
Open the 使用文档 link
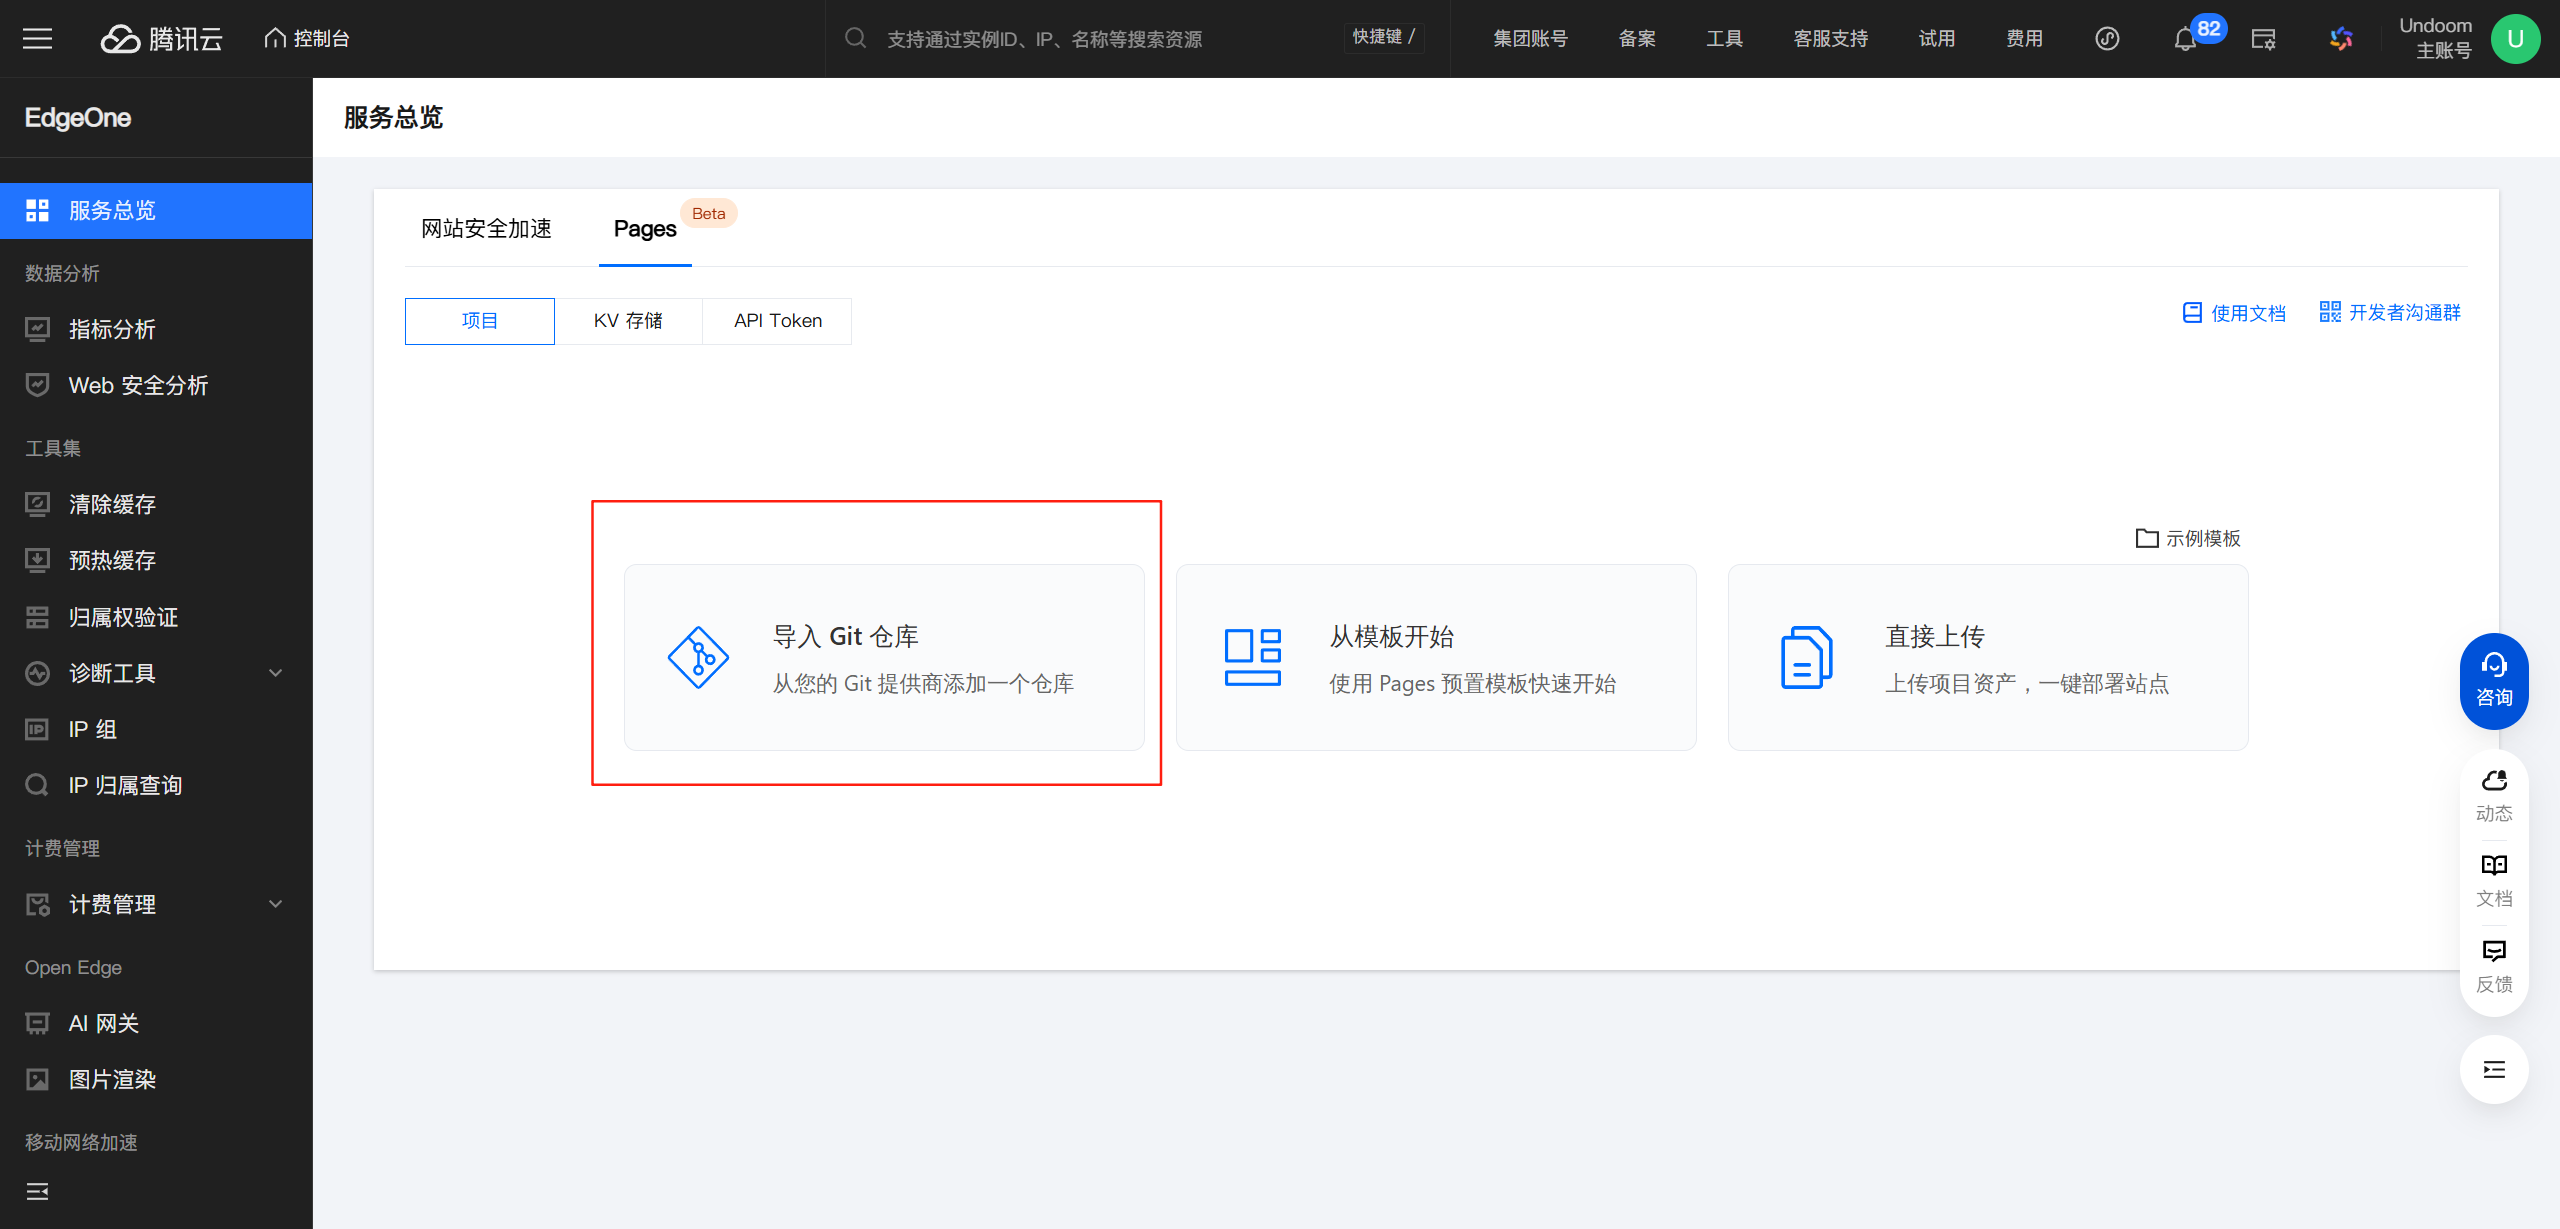pyautogui.click(x=2247, y=312)
